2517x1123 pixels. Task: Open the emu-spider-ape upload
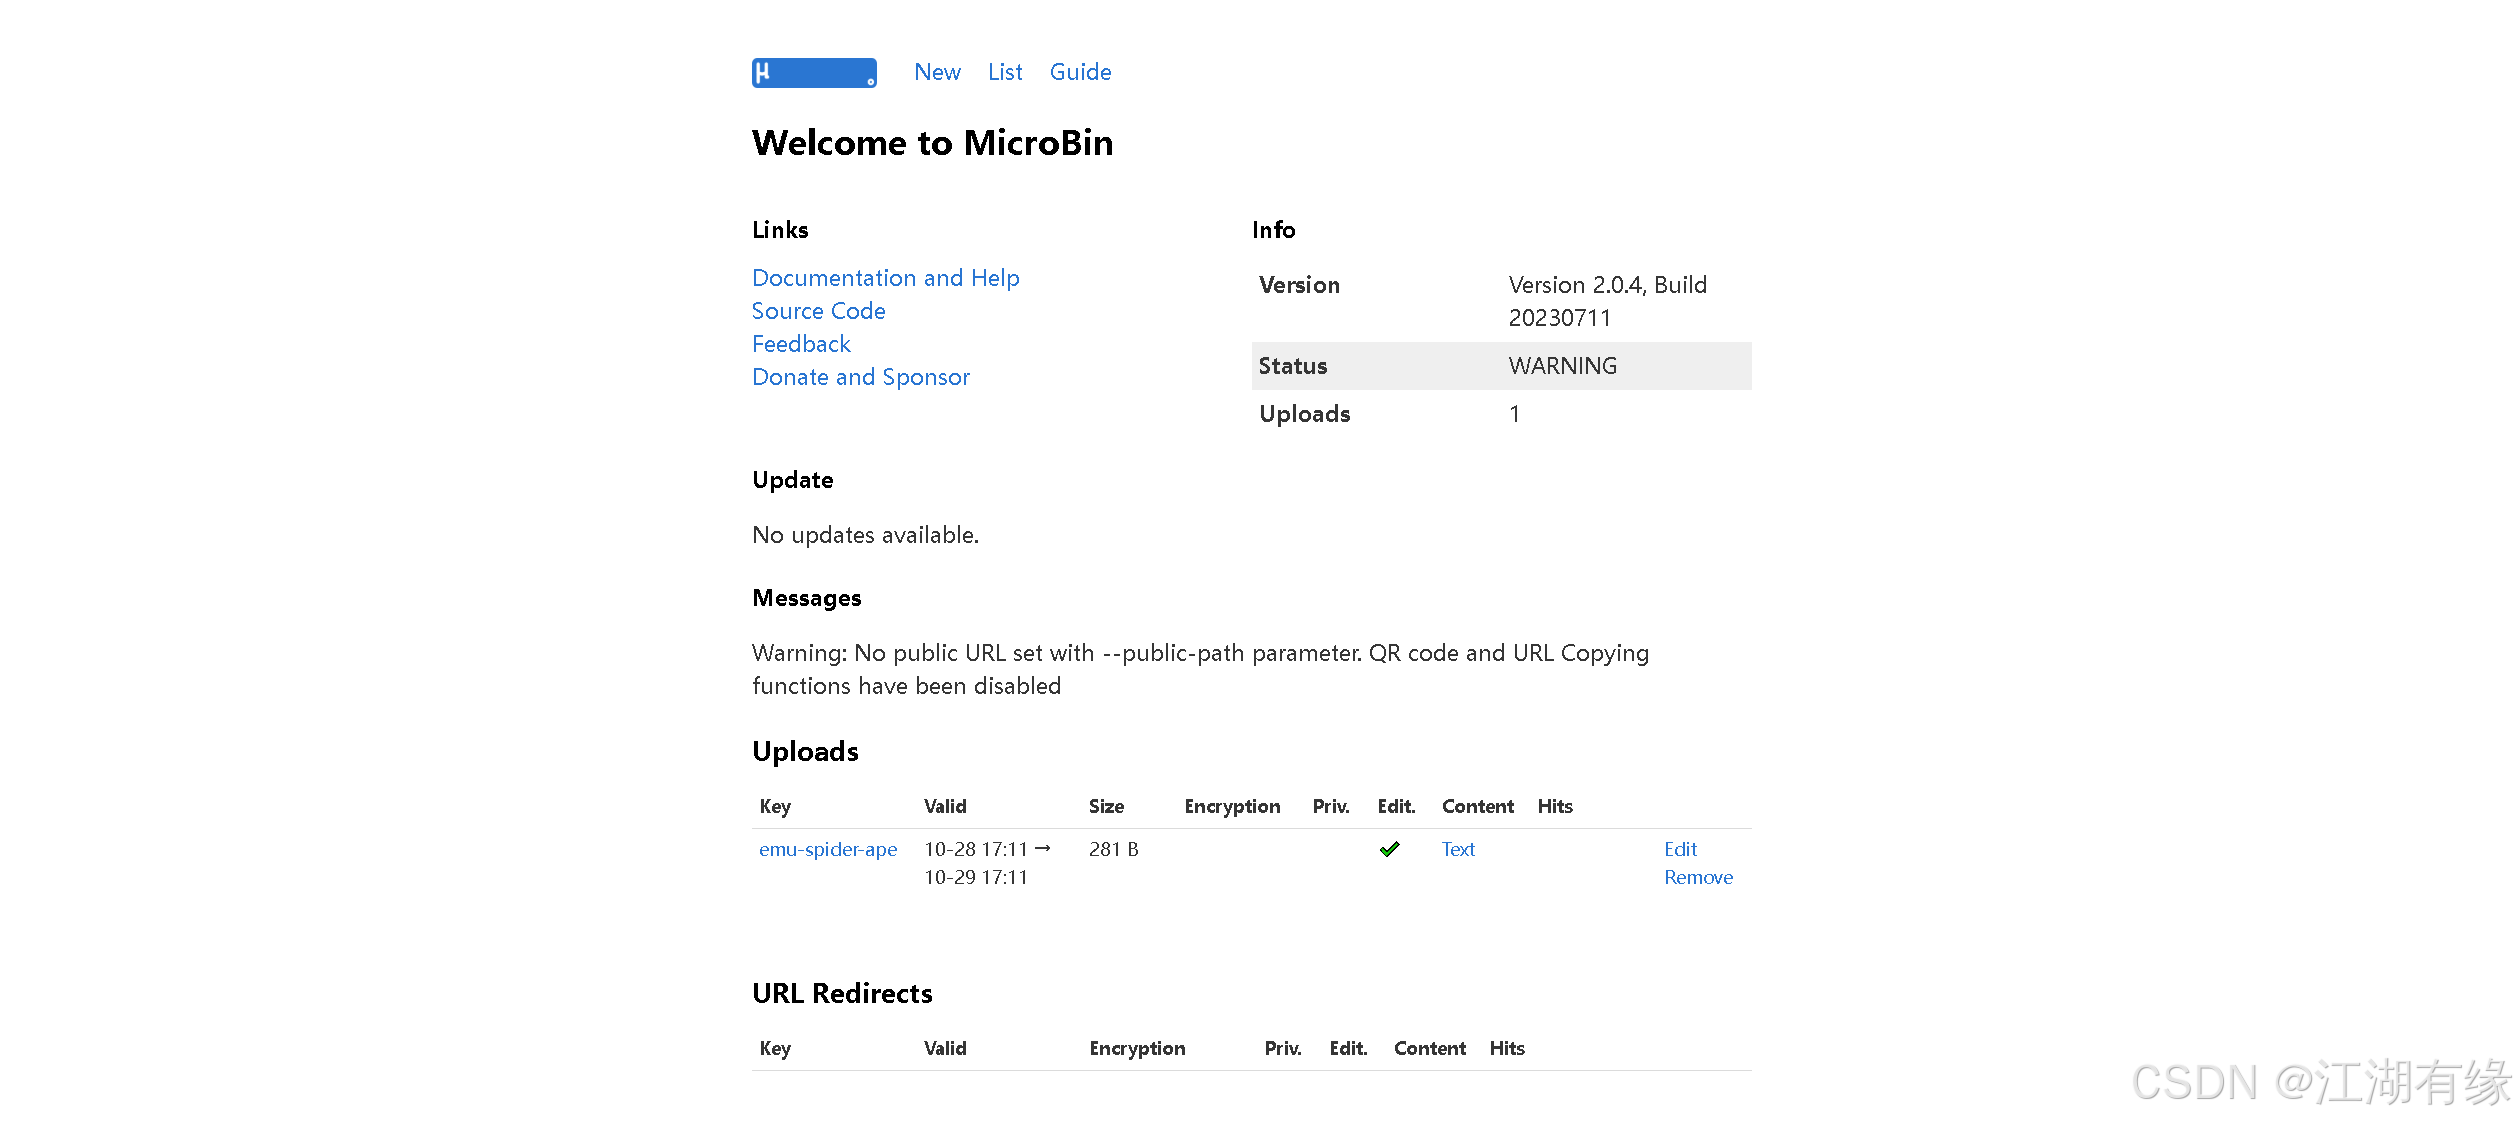(x=827, y=849)
